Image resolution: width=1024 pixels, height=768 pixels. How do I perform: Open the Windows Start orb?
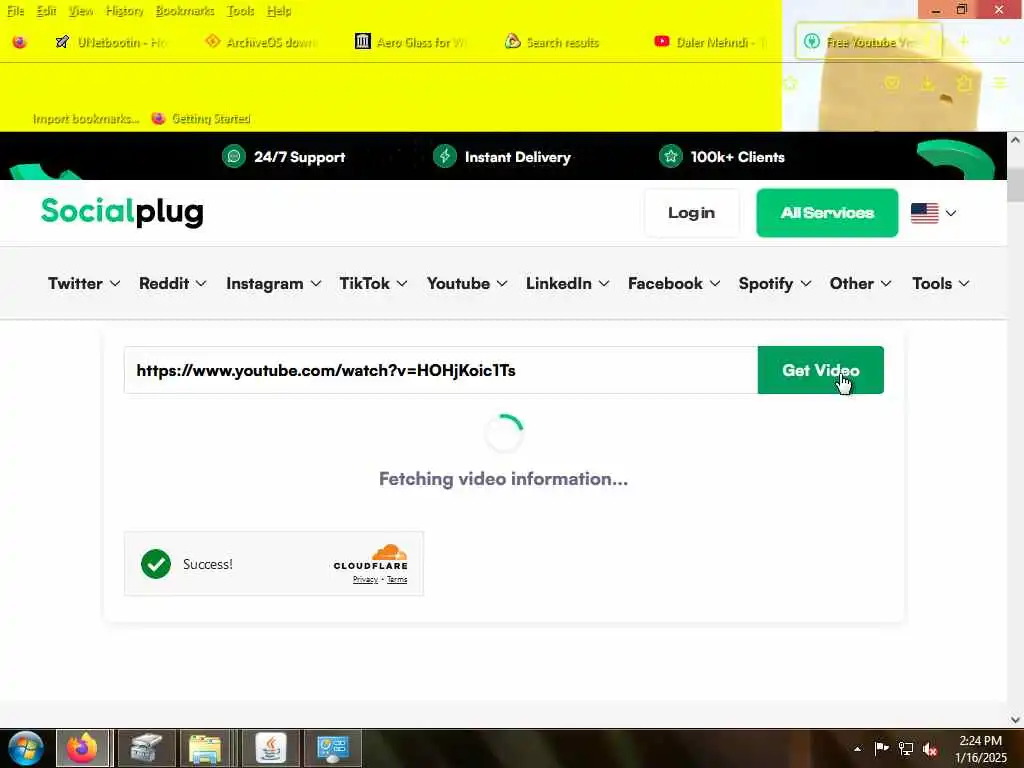26,748
